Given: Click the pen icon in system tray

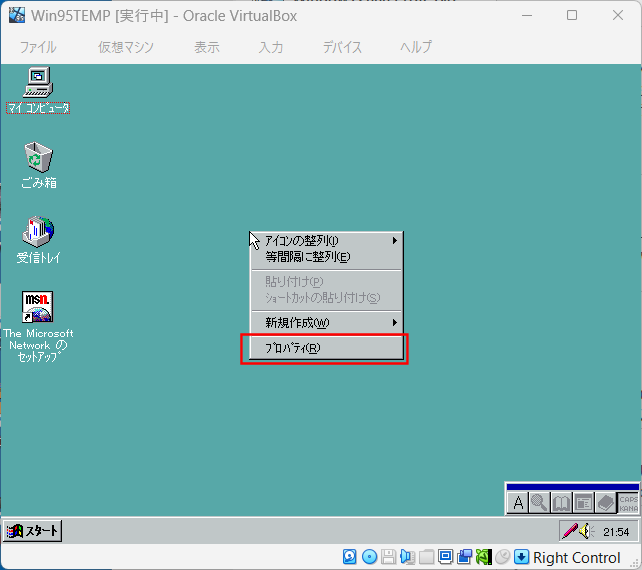Looking at the screenshot, I should click(x=569, y=531).
